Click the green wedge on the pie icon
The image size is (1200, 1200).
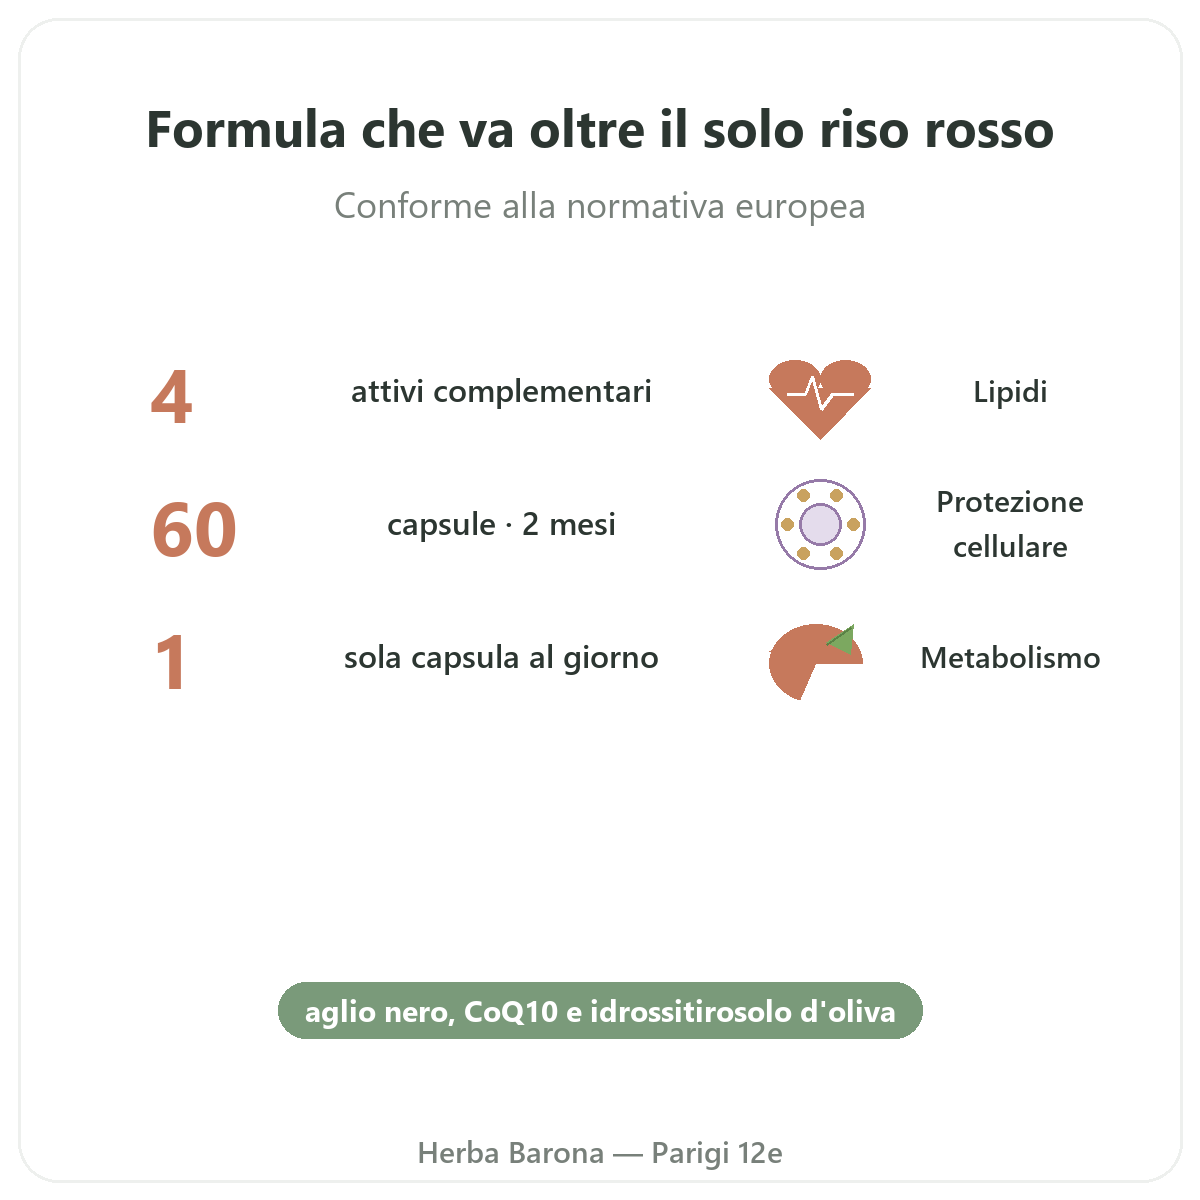click(842, 640)
